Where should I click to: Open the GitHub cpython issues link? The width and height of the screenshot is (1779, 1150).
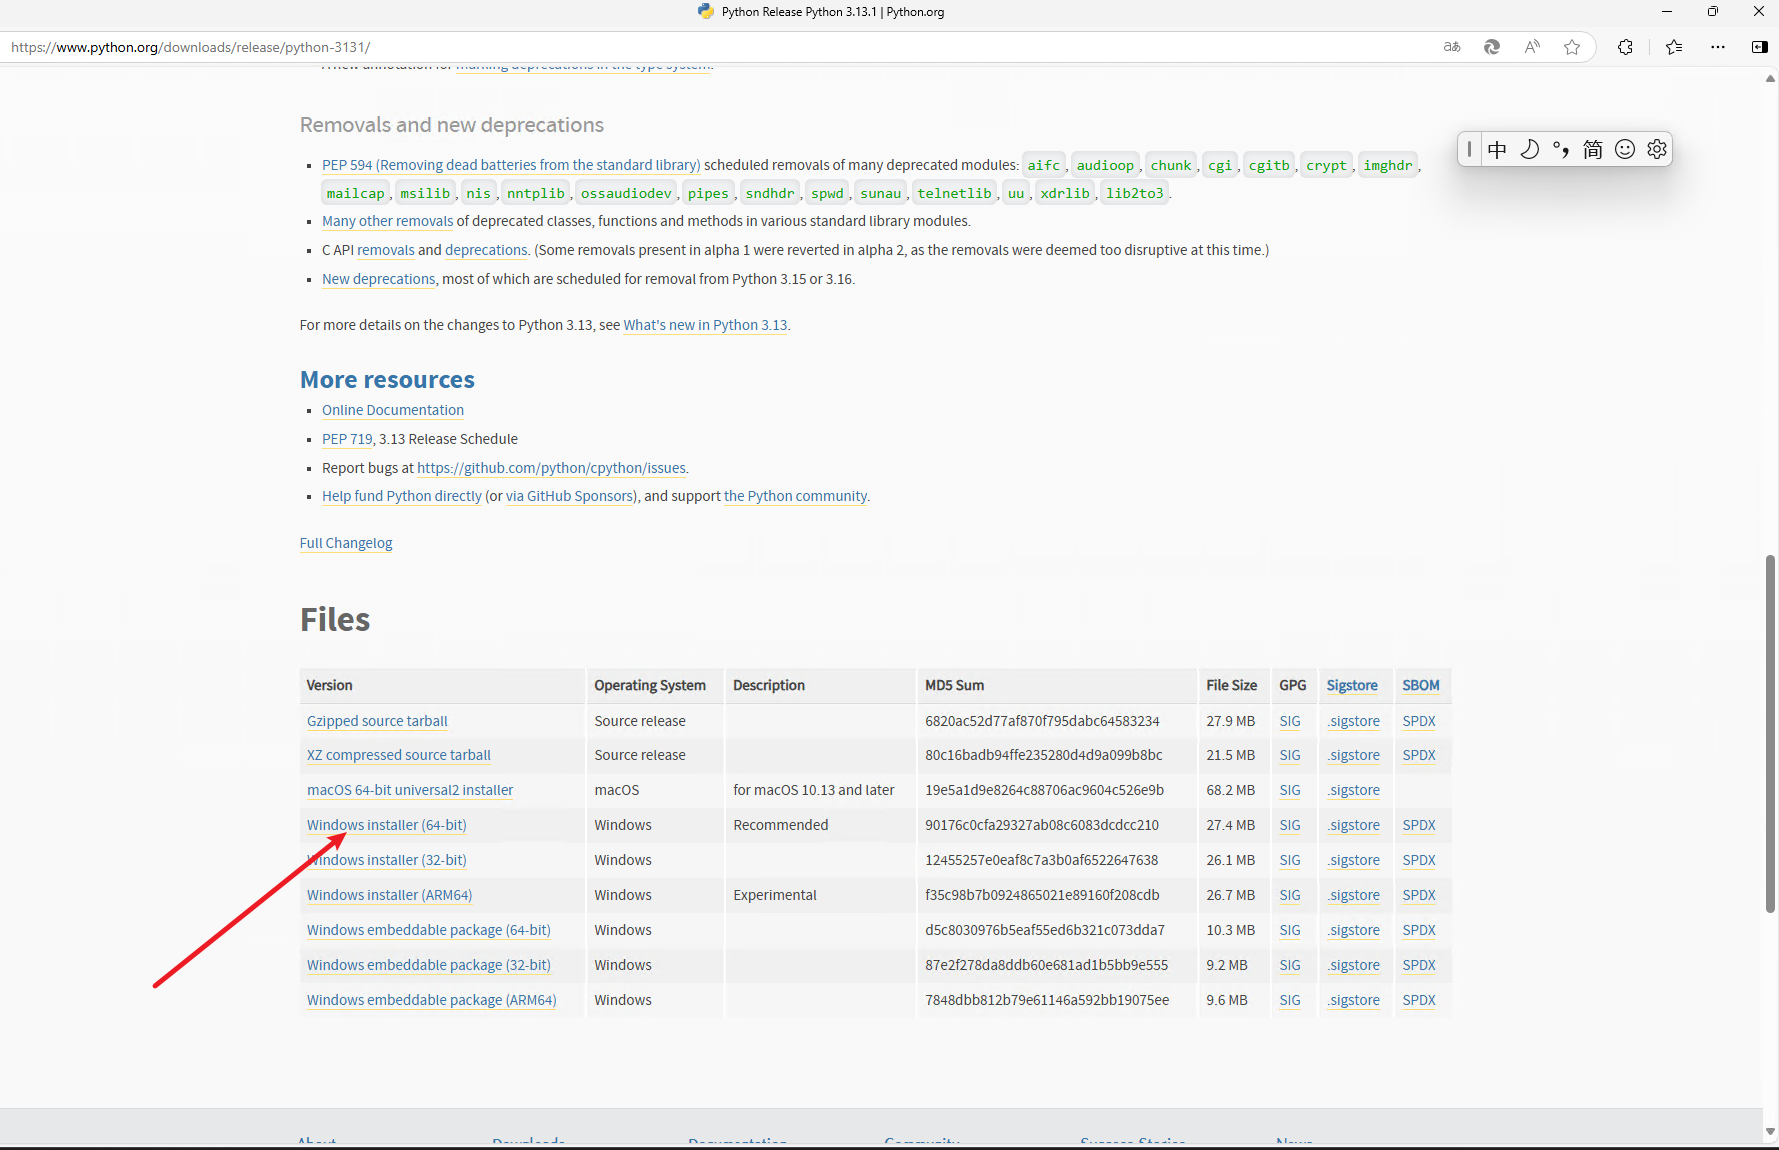551,468
